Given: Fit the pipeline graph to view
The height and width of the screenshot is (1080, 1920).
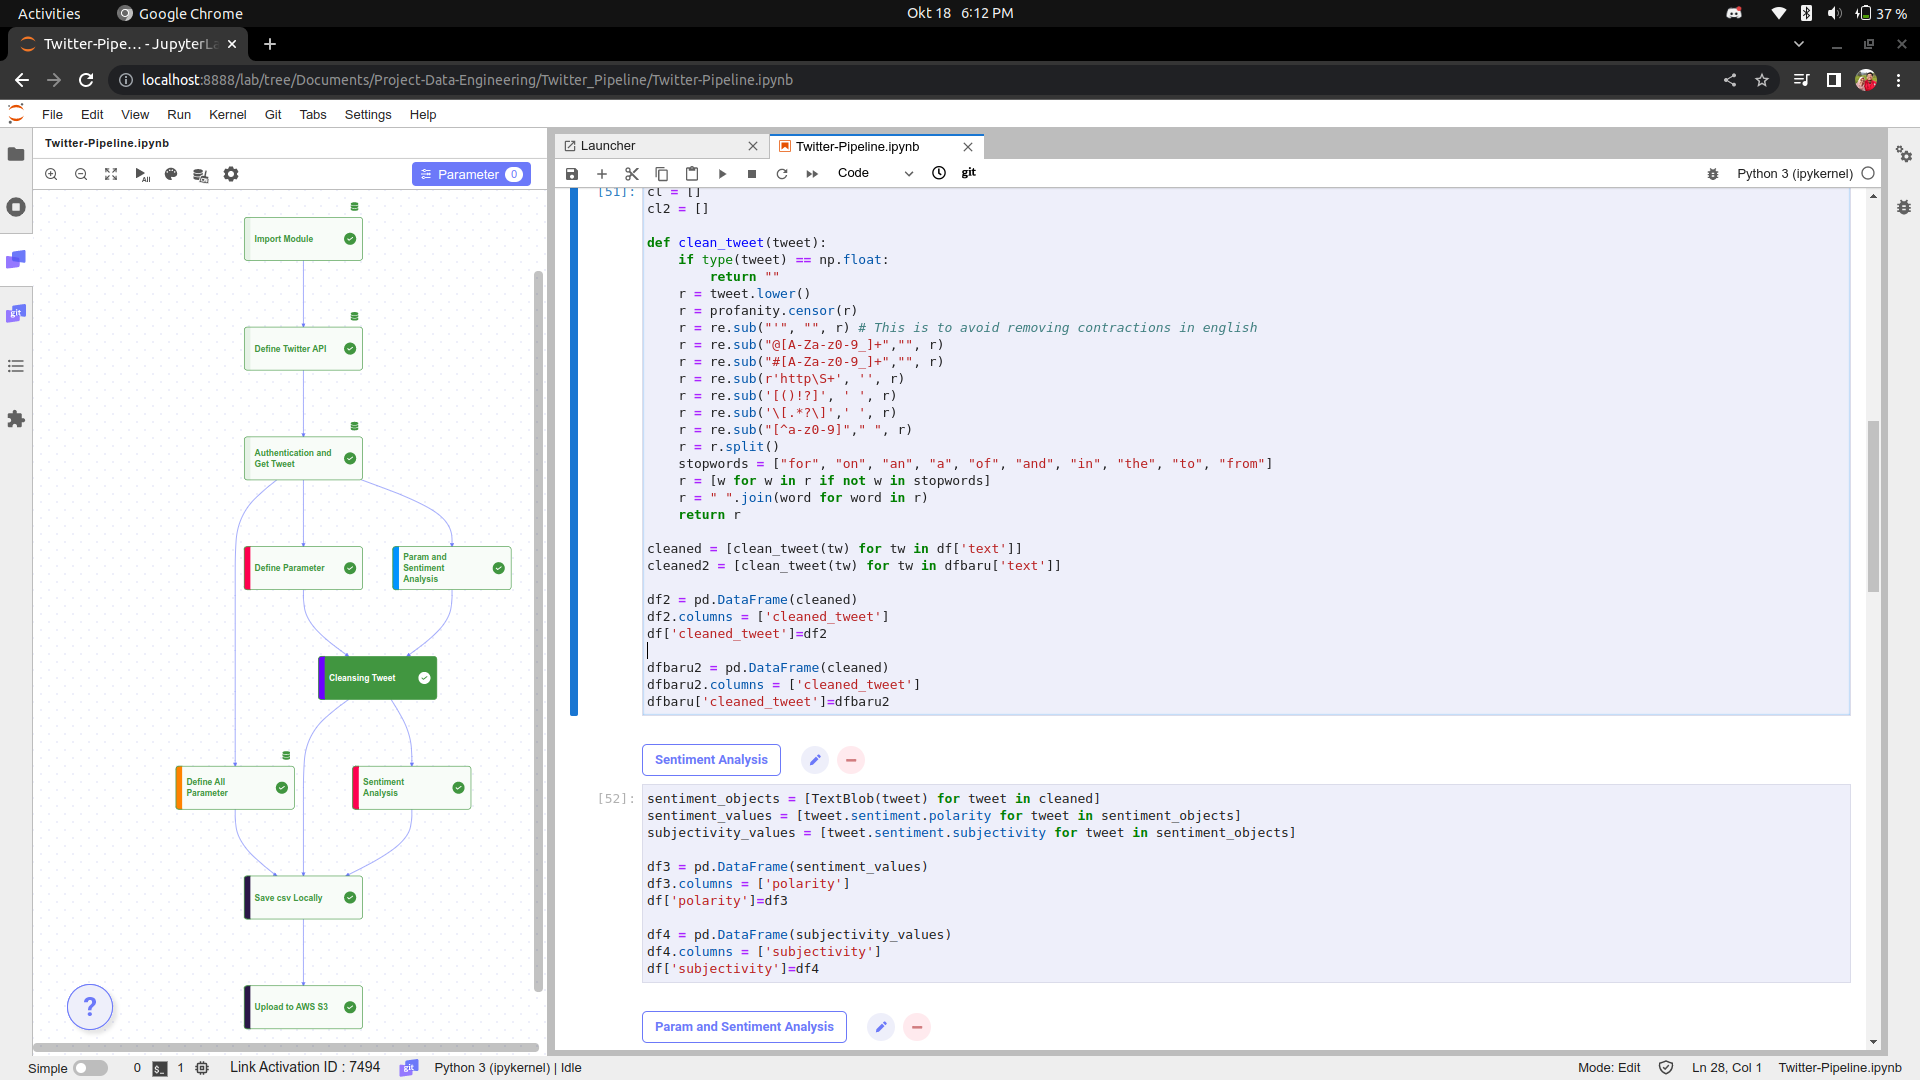Looking at the screenshot, I should pyautogui.click(x=111, y=174).
